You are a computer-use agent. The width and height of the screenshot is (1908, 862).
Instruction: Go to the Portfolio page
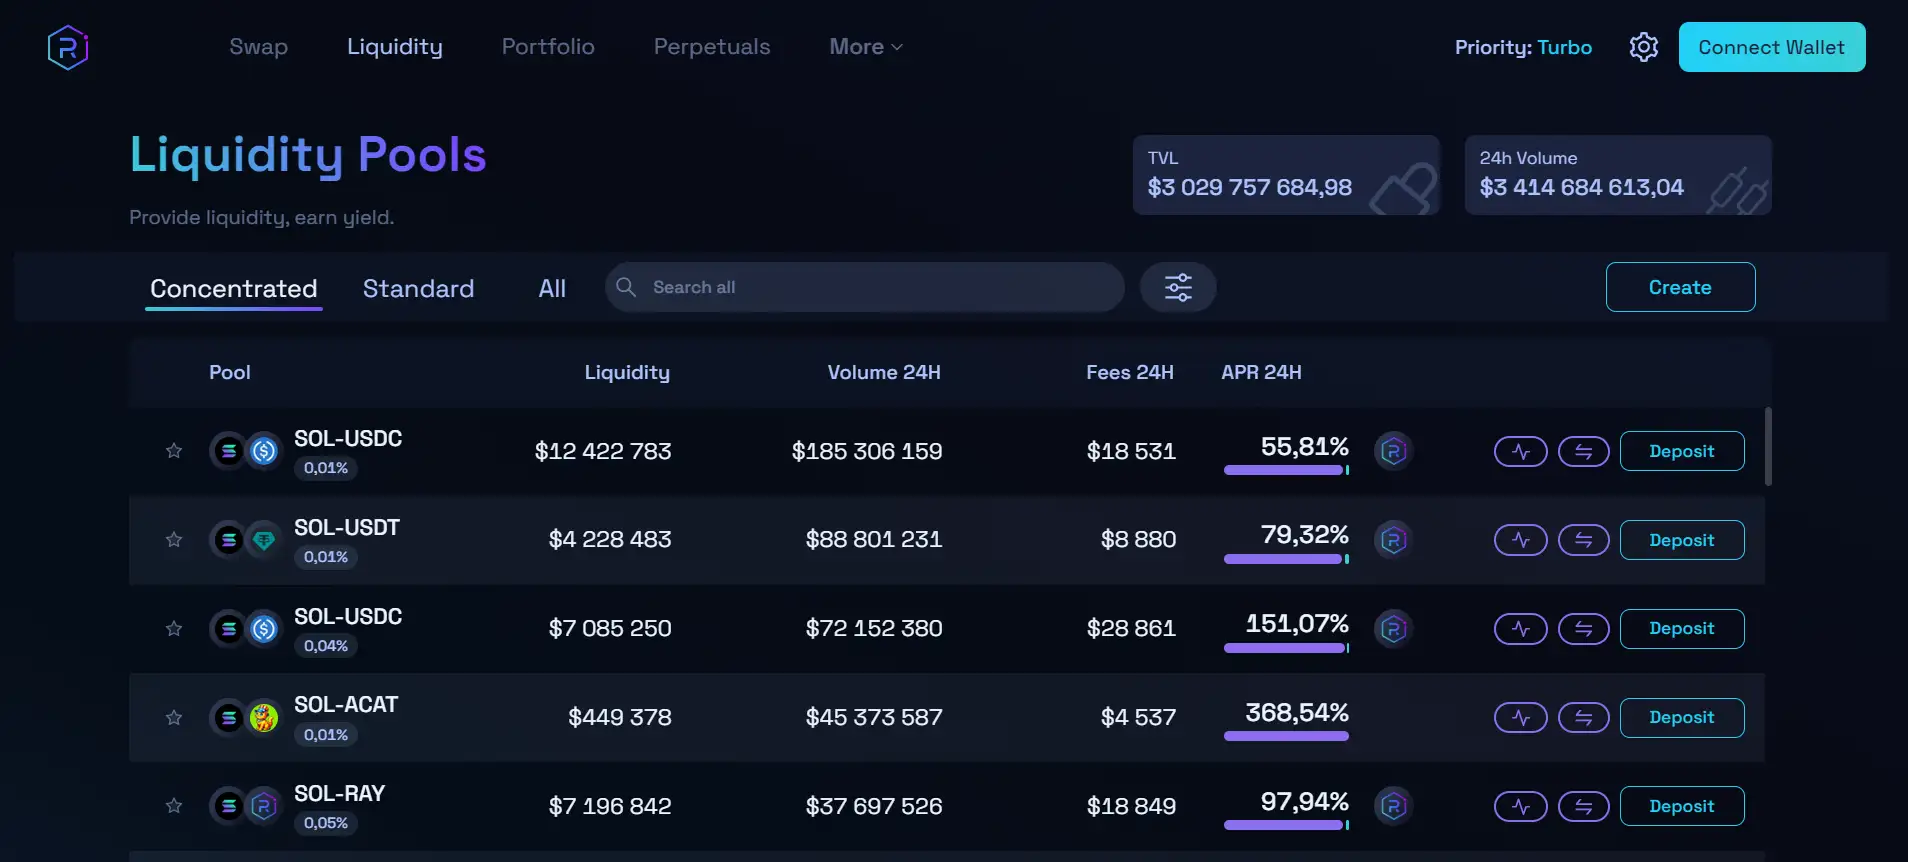click(x=548, y=47)
